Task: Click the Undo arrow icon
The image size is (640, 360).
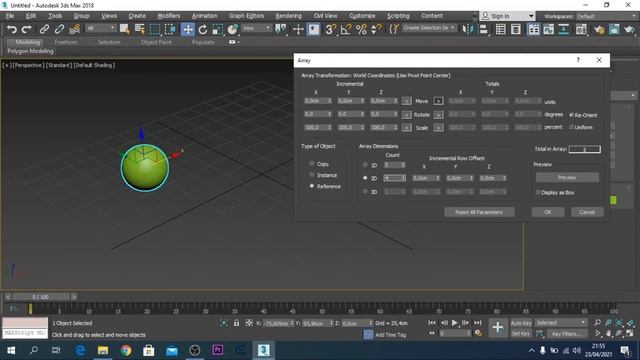Action: 12,29
